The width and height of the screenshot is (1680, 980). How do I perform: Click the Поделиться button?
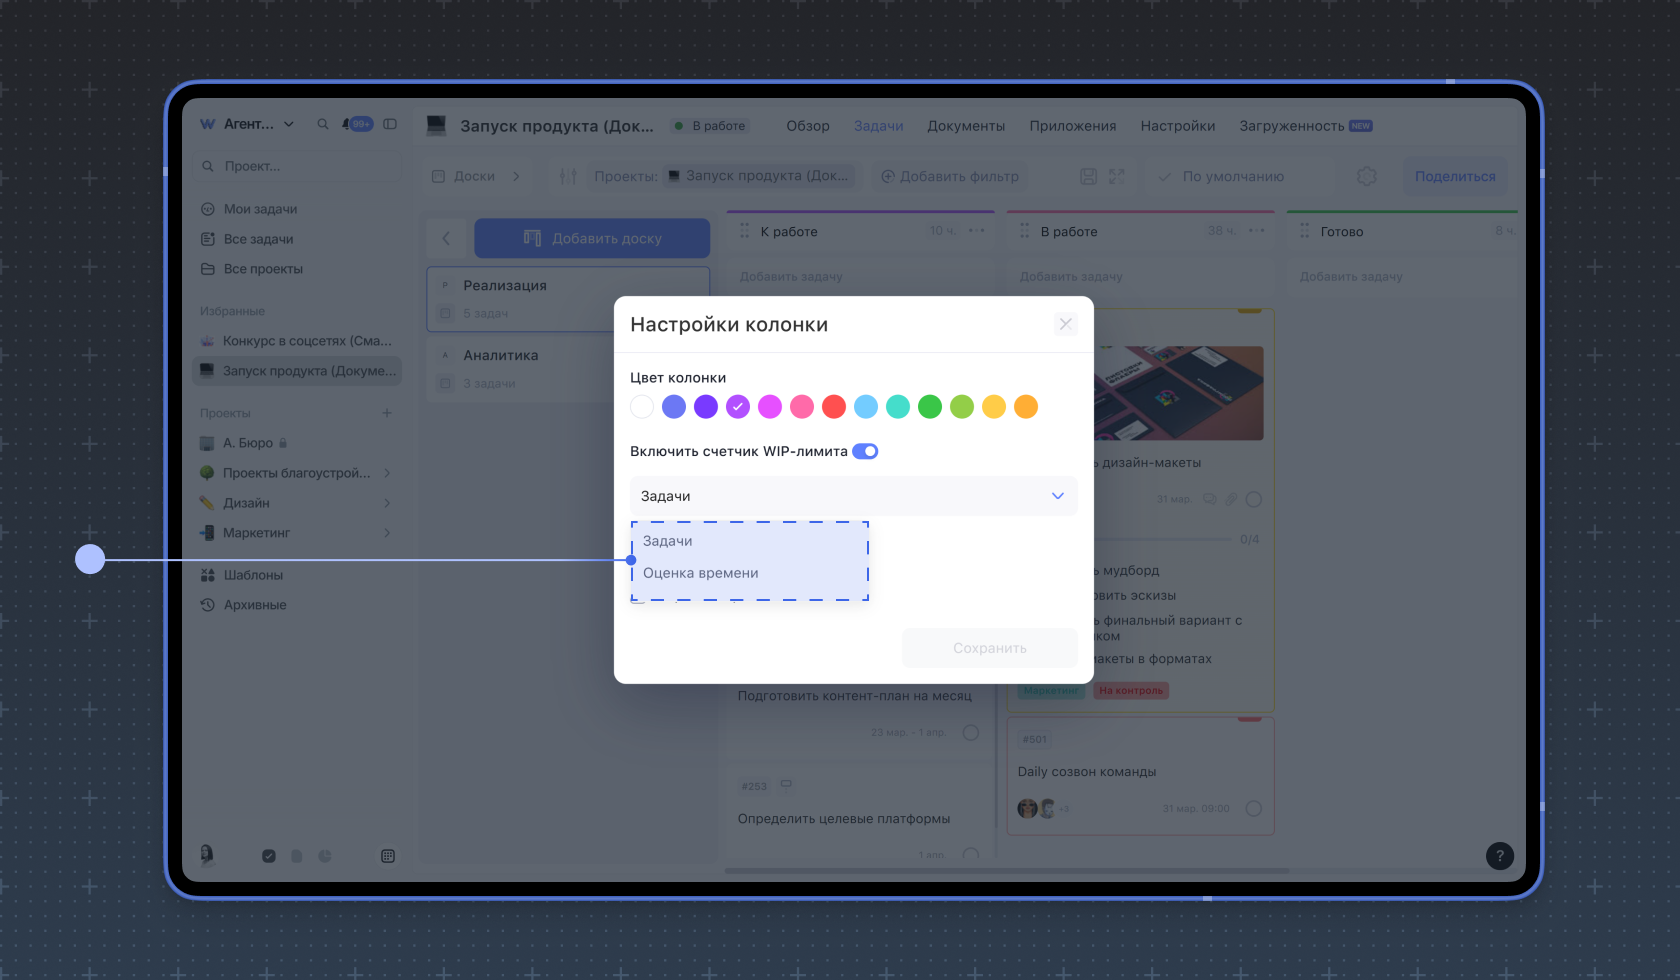pos(1454,177)
